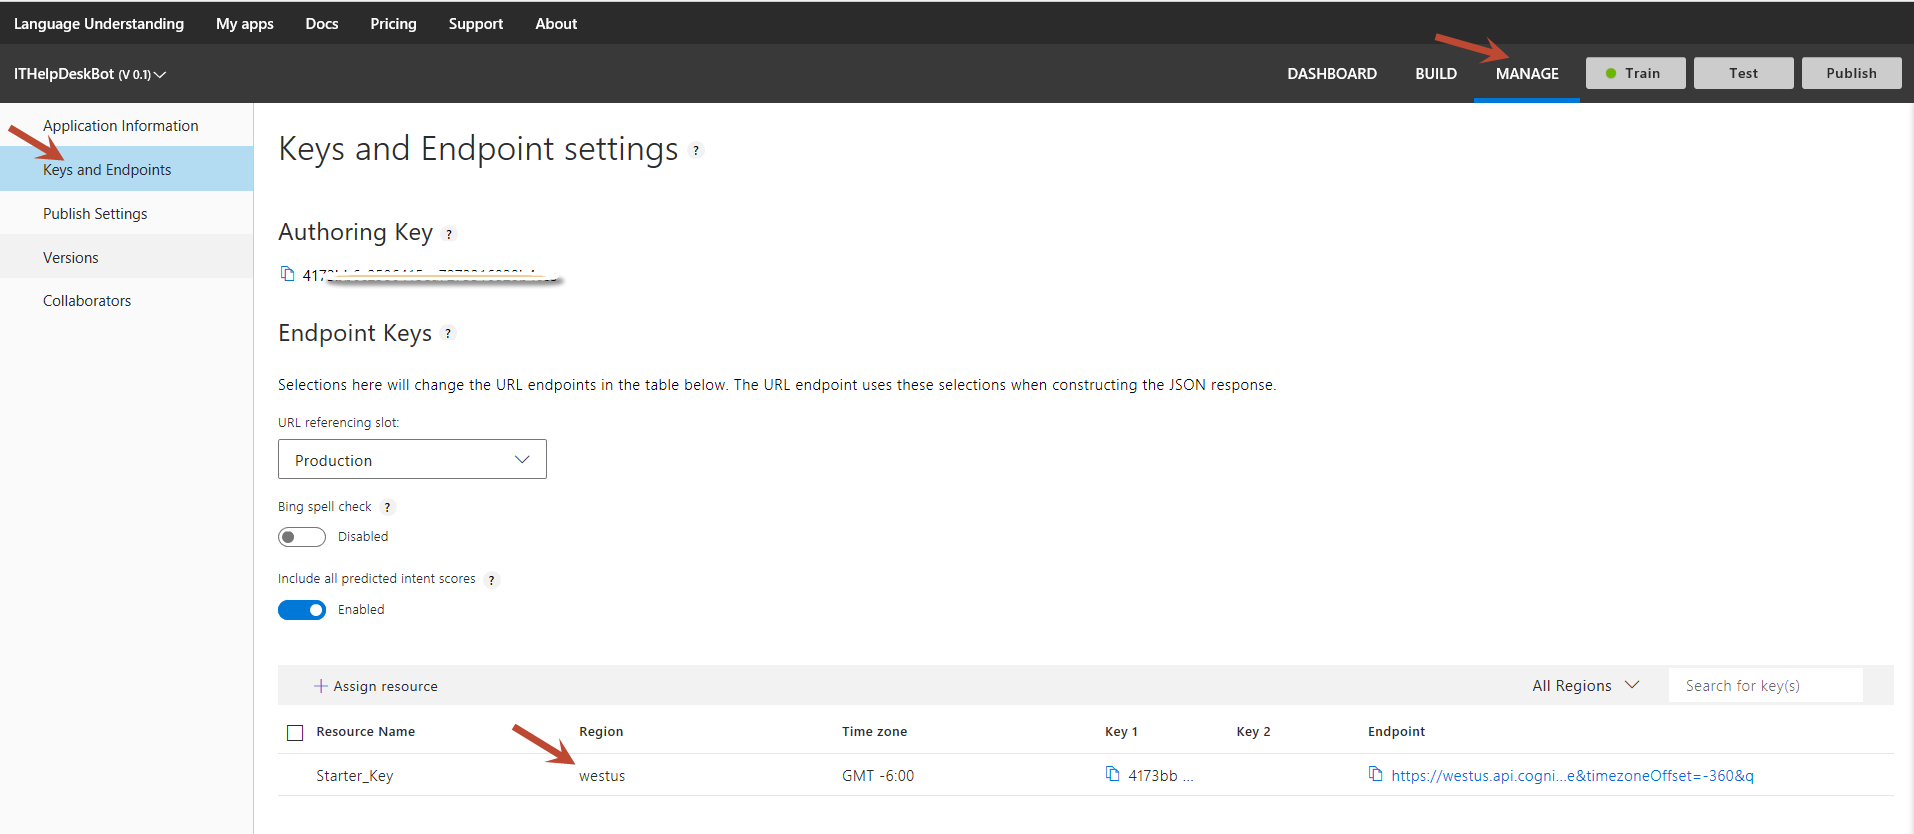Click the Train button

click(x=1635, y=73)
